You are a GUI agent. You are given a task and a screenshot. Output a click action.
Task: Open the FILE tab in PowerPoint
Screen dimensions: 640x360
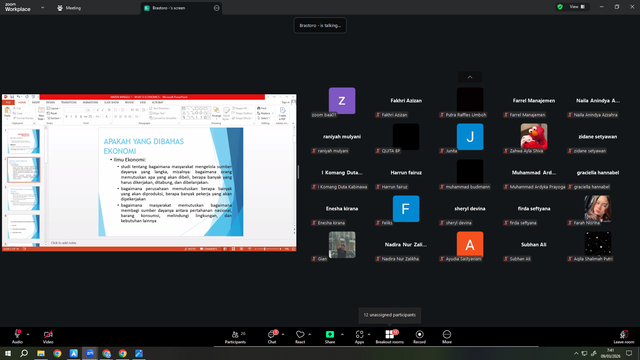pyautogui.click(x=8, y=102)
